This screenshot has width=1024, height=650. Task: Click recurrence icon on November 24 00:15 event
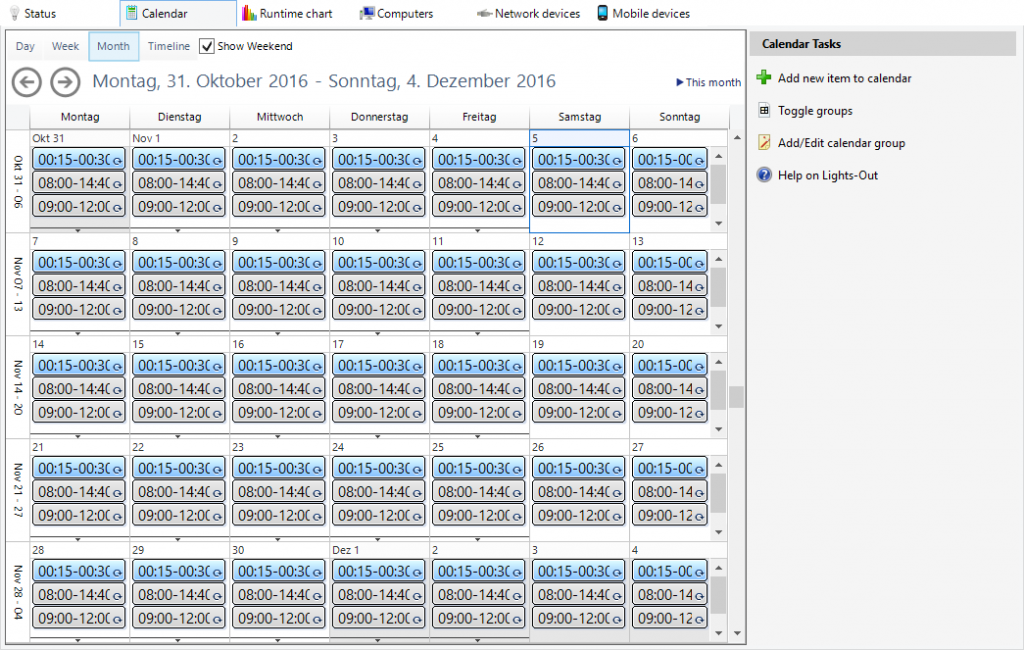coord(417,470)
